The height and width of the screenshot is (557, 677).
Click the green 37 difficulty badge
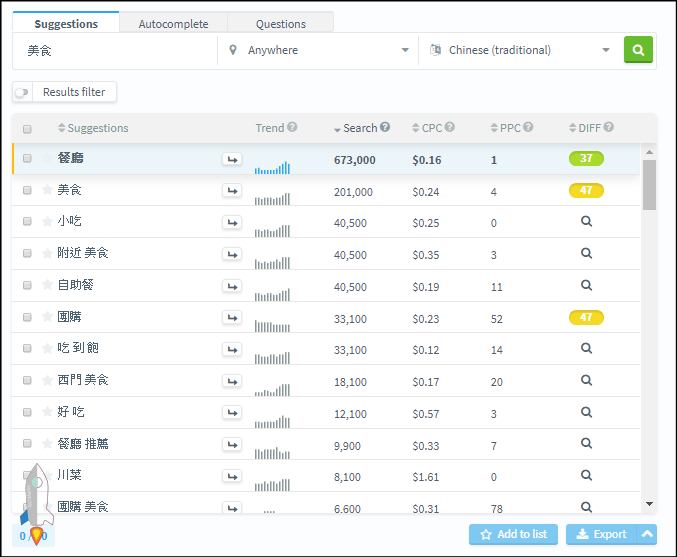[x=586, y=158]
